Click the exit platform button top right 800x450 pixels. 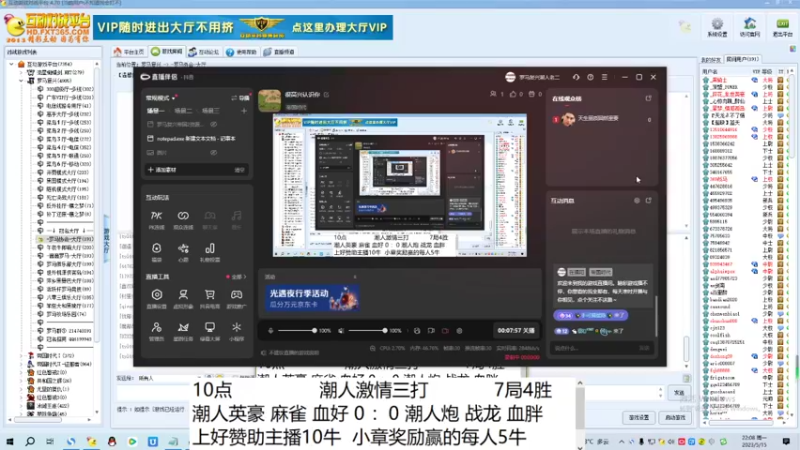pyautogui.click(x=782, y=27)
